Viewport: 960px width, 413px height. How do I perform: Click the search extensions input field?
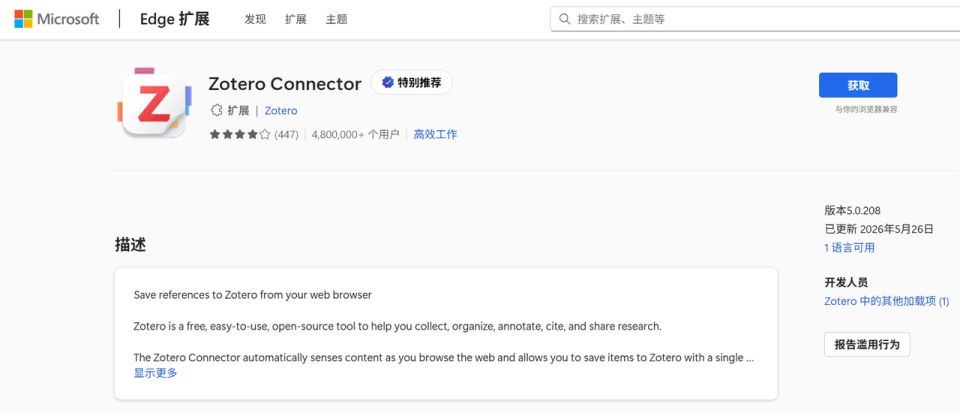[x=755, y=19]
